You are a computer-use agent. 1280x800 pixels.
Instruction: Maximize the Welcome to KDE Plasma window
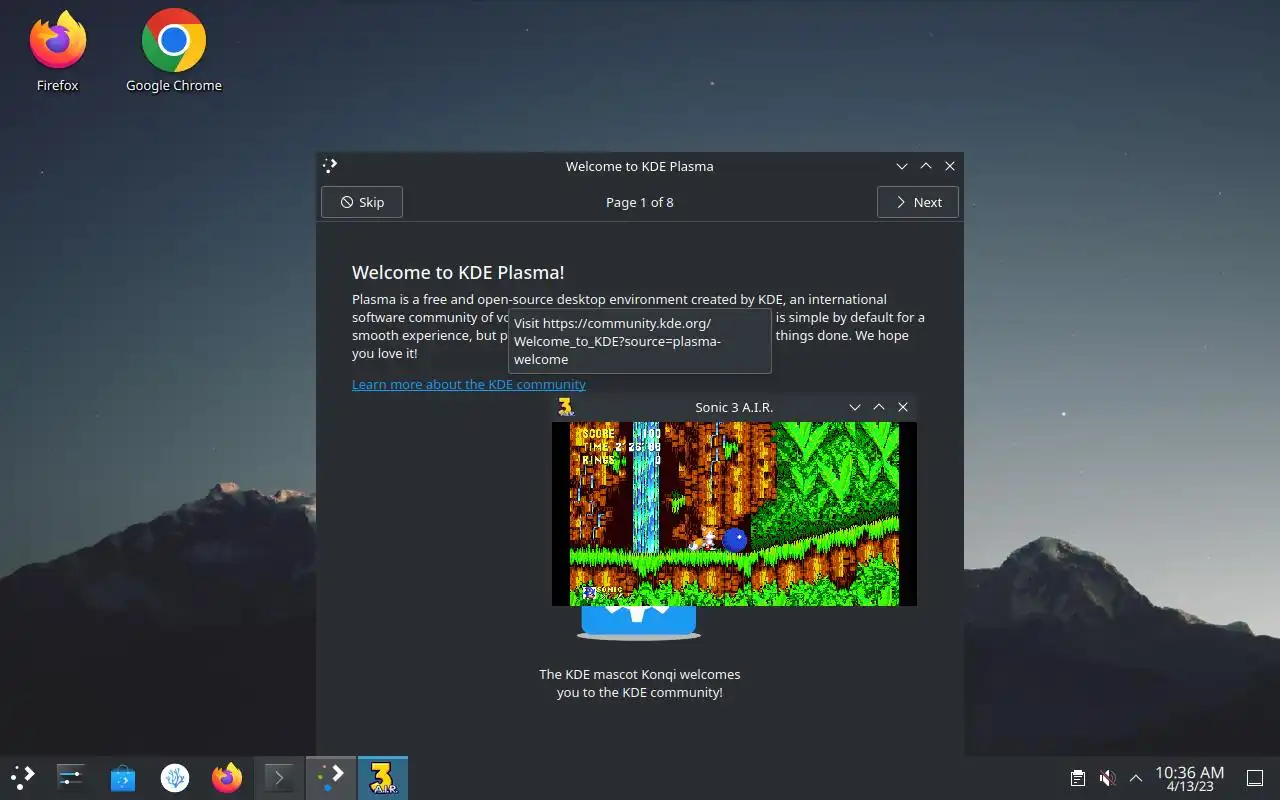coord(926,166)
